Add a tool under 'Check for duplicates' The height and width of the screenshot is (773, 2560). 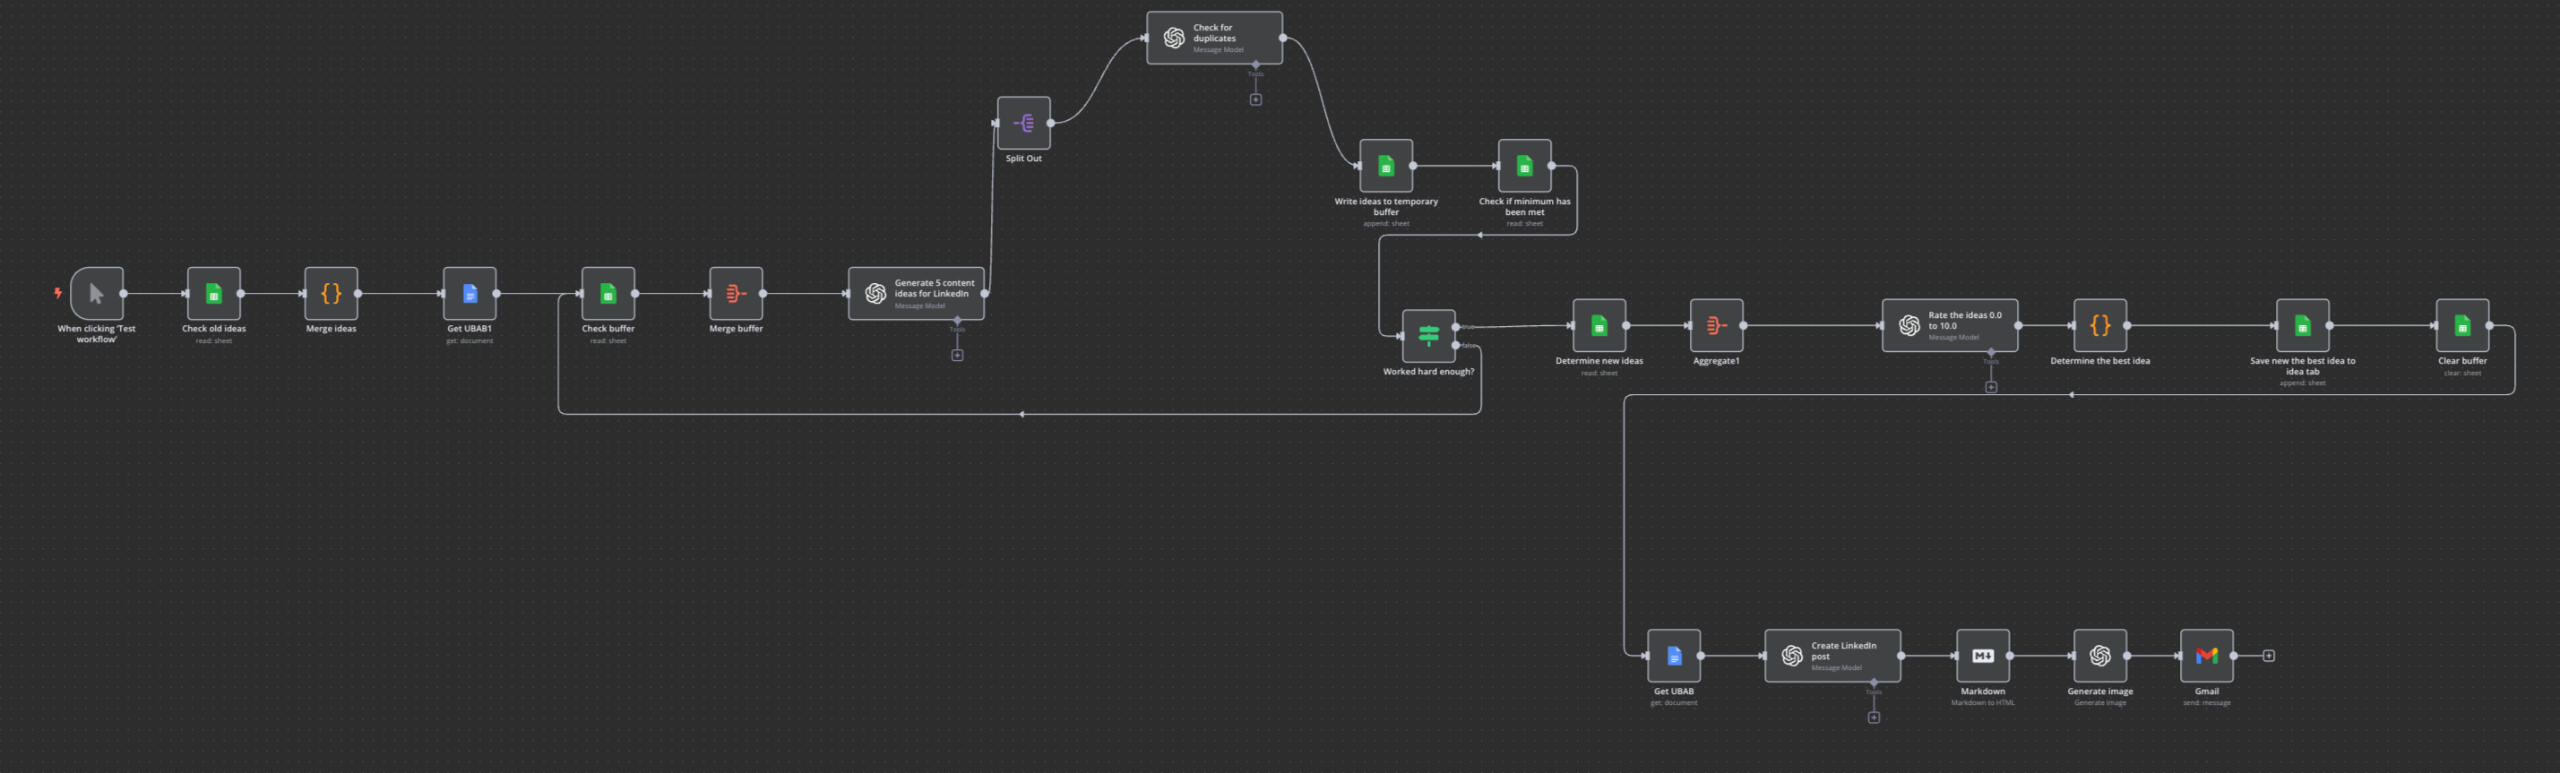[1256, 99]
